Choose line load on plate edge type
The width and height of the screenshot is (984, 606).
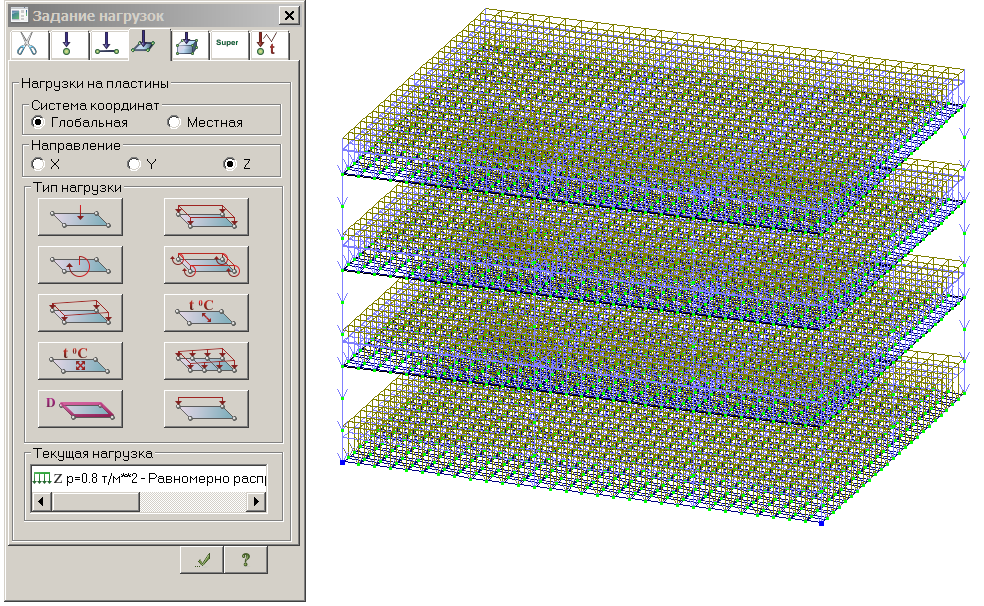206,409
